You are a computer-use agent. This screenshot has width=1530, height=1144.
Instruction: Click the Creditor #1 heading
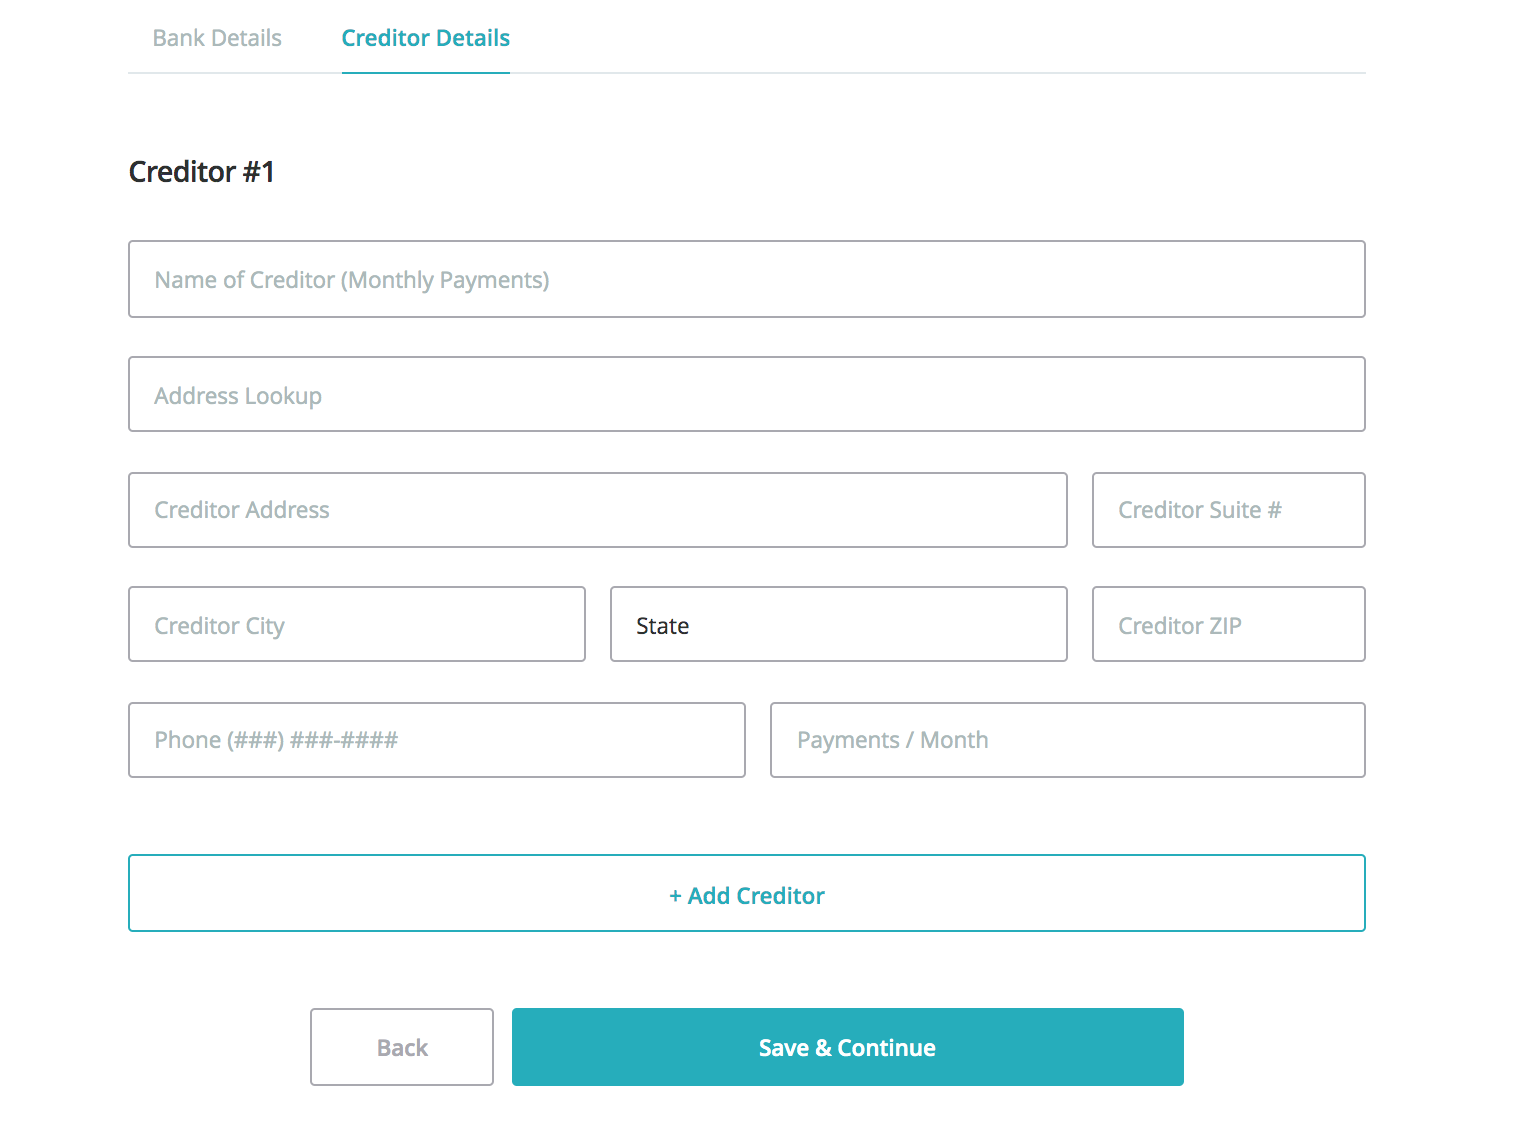pyautogui.click(x=202, y=172)
